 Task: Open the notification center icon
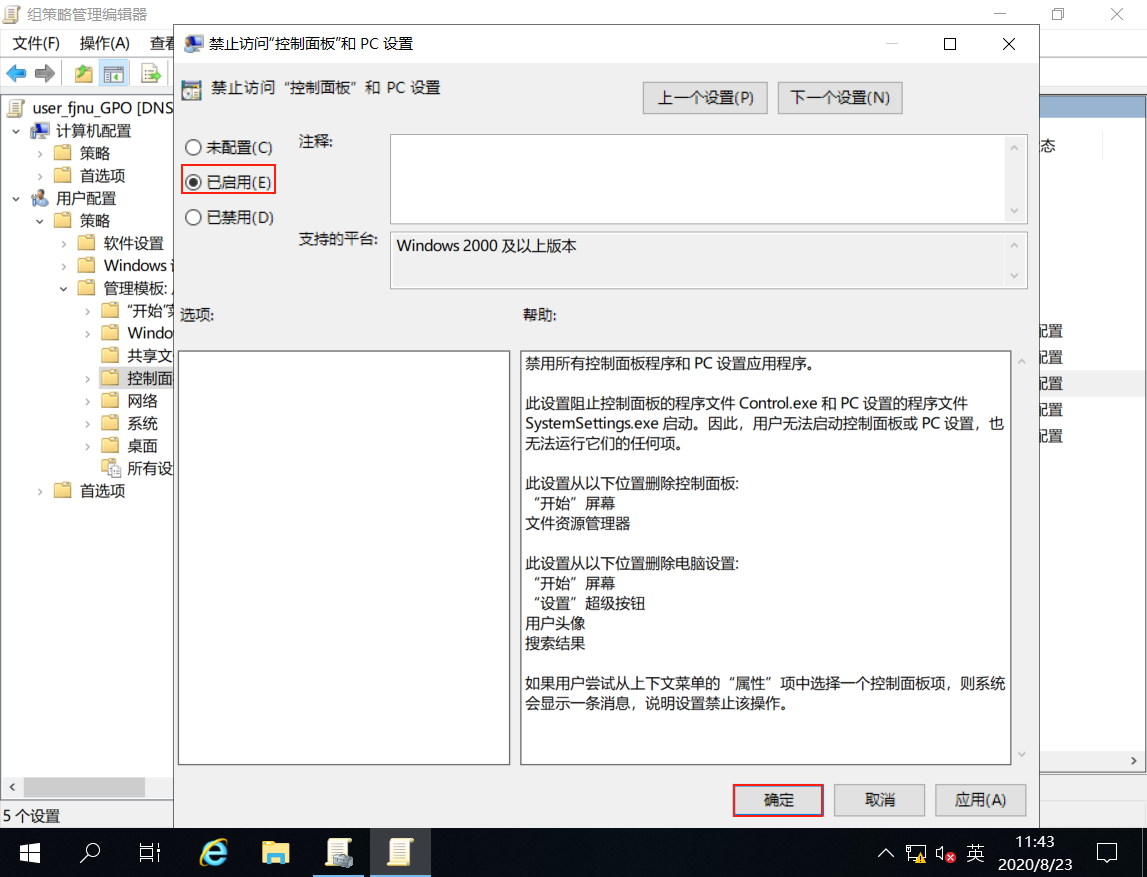coord(1107,853)
